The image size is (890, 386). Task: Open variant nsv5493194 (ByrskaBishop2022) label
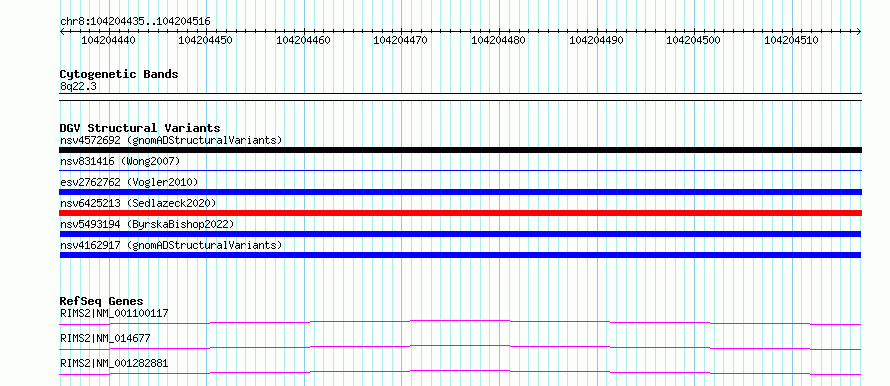pos(147,224)
